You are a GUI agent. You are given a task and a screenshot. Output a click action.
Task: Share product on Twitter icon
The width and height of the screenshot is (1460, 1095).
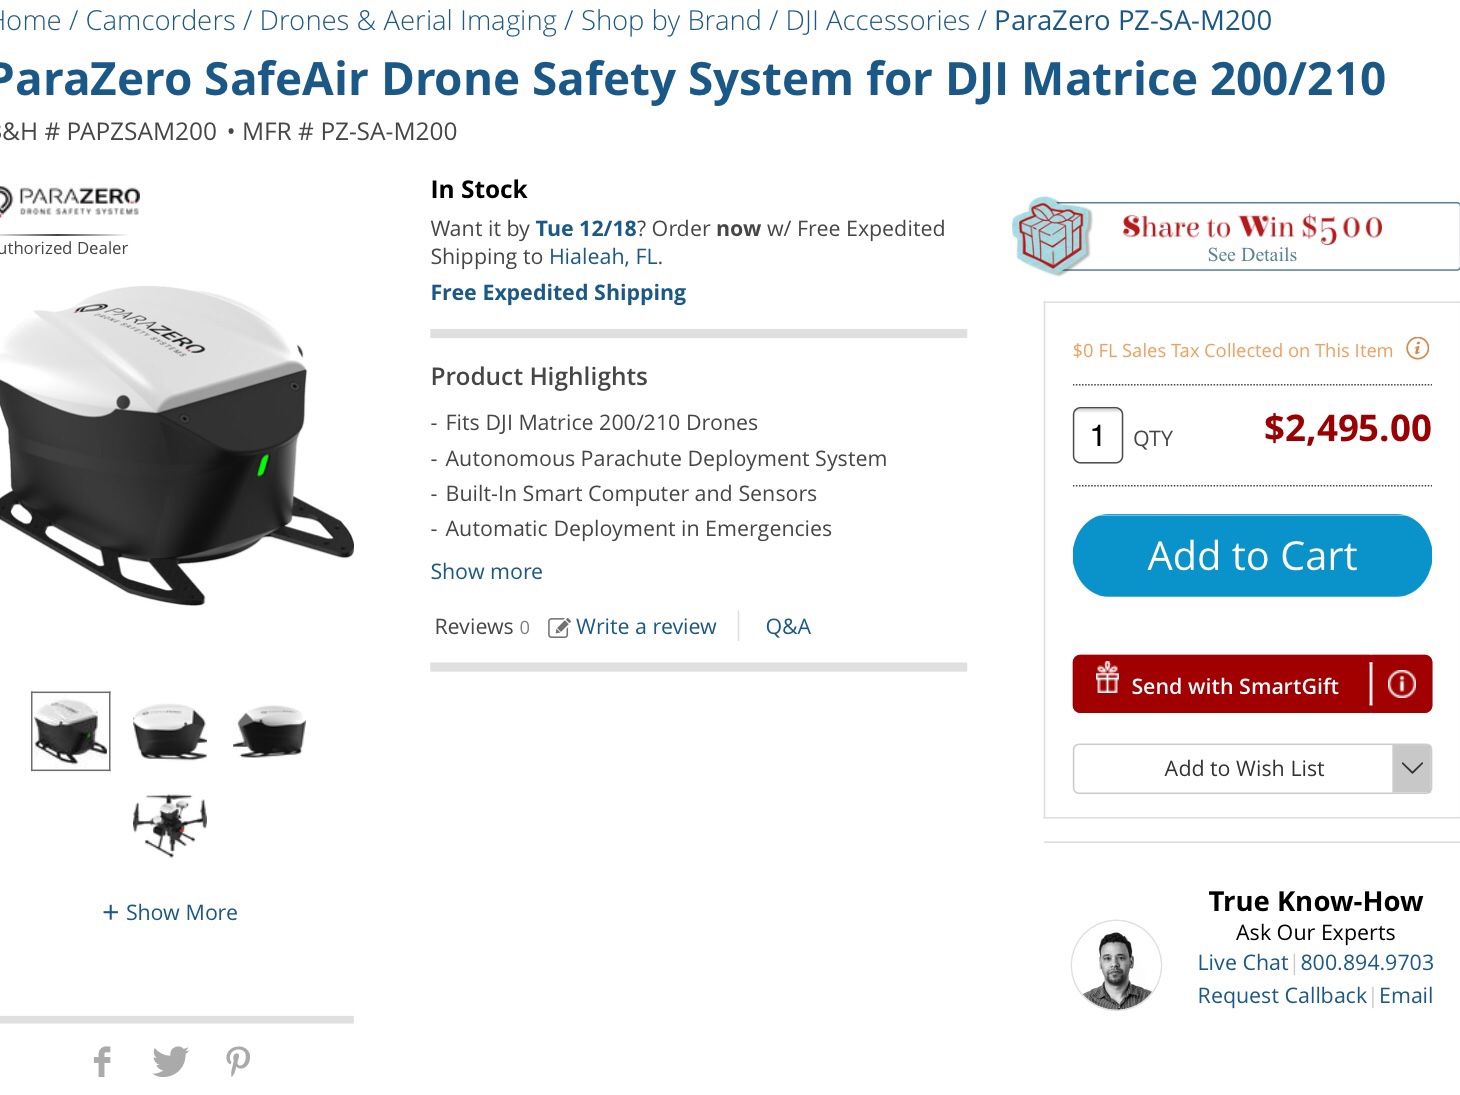pyautogui.click(x=171, y=1061)
